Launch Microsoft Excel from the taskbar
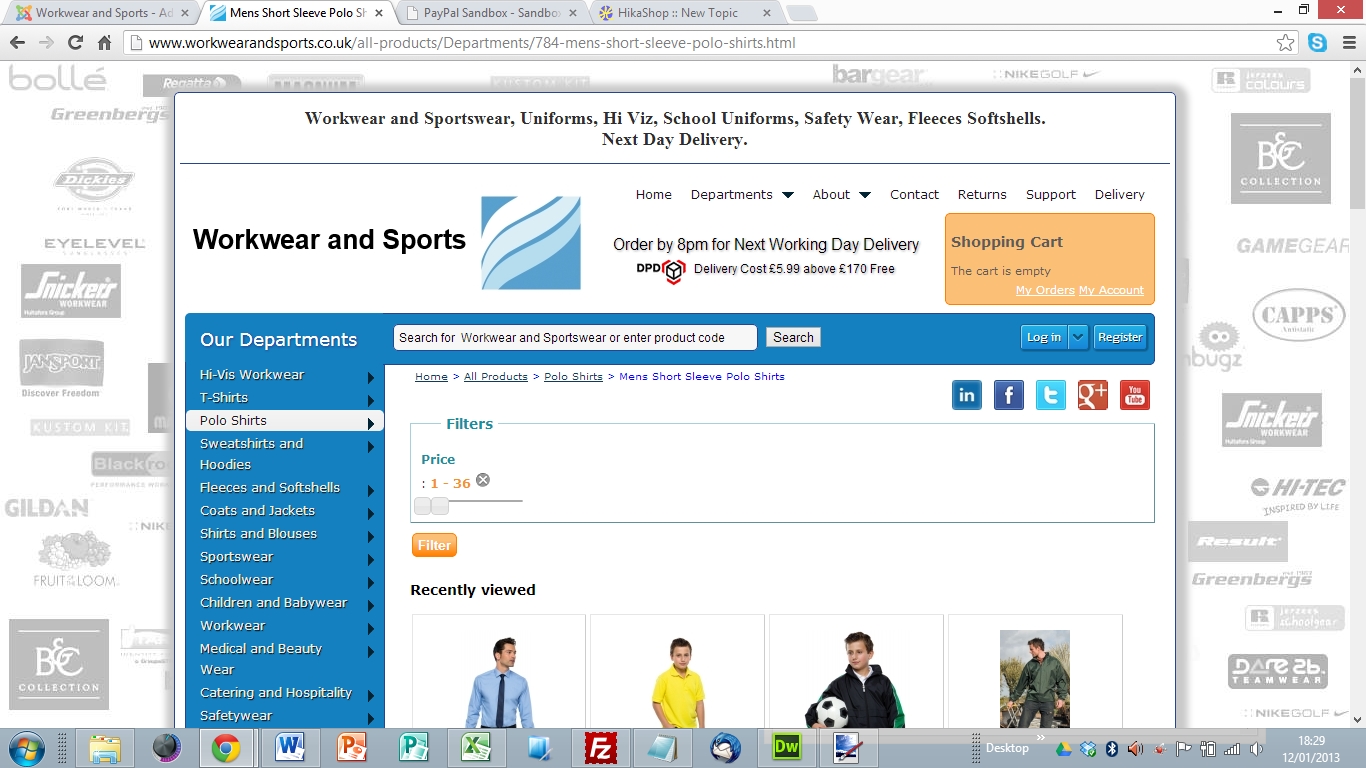This screenshot has height=768, width=1366. point(476,748)
